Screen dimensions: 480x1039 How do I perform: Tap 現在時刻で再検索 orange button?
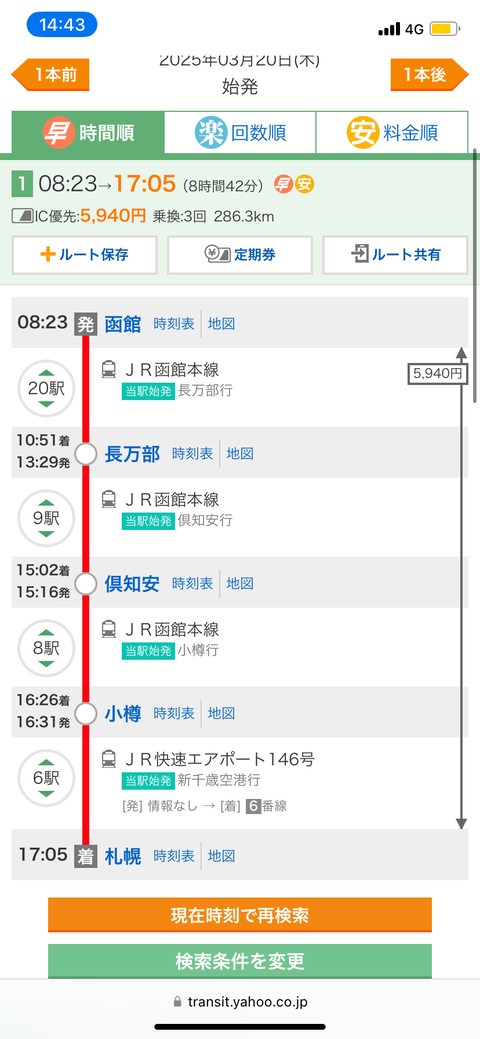(240, 915)
